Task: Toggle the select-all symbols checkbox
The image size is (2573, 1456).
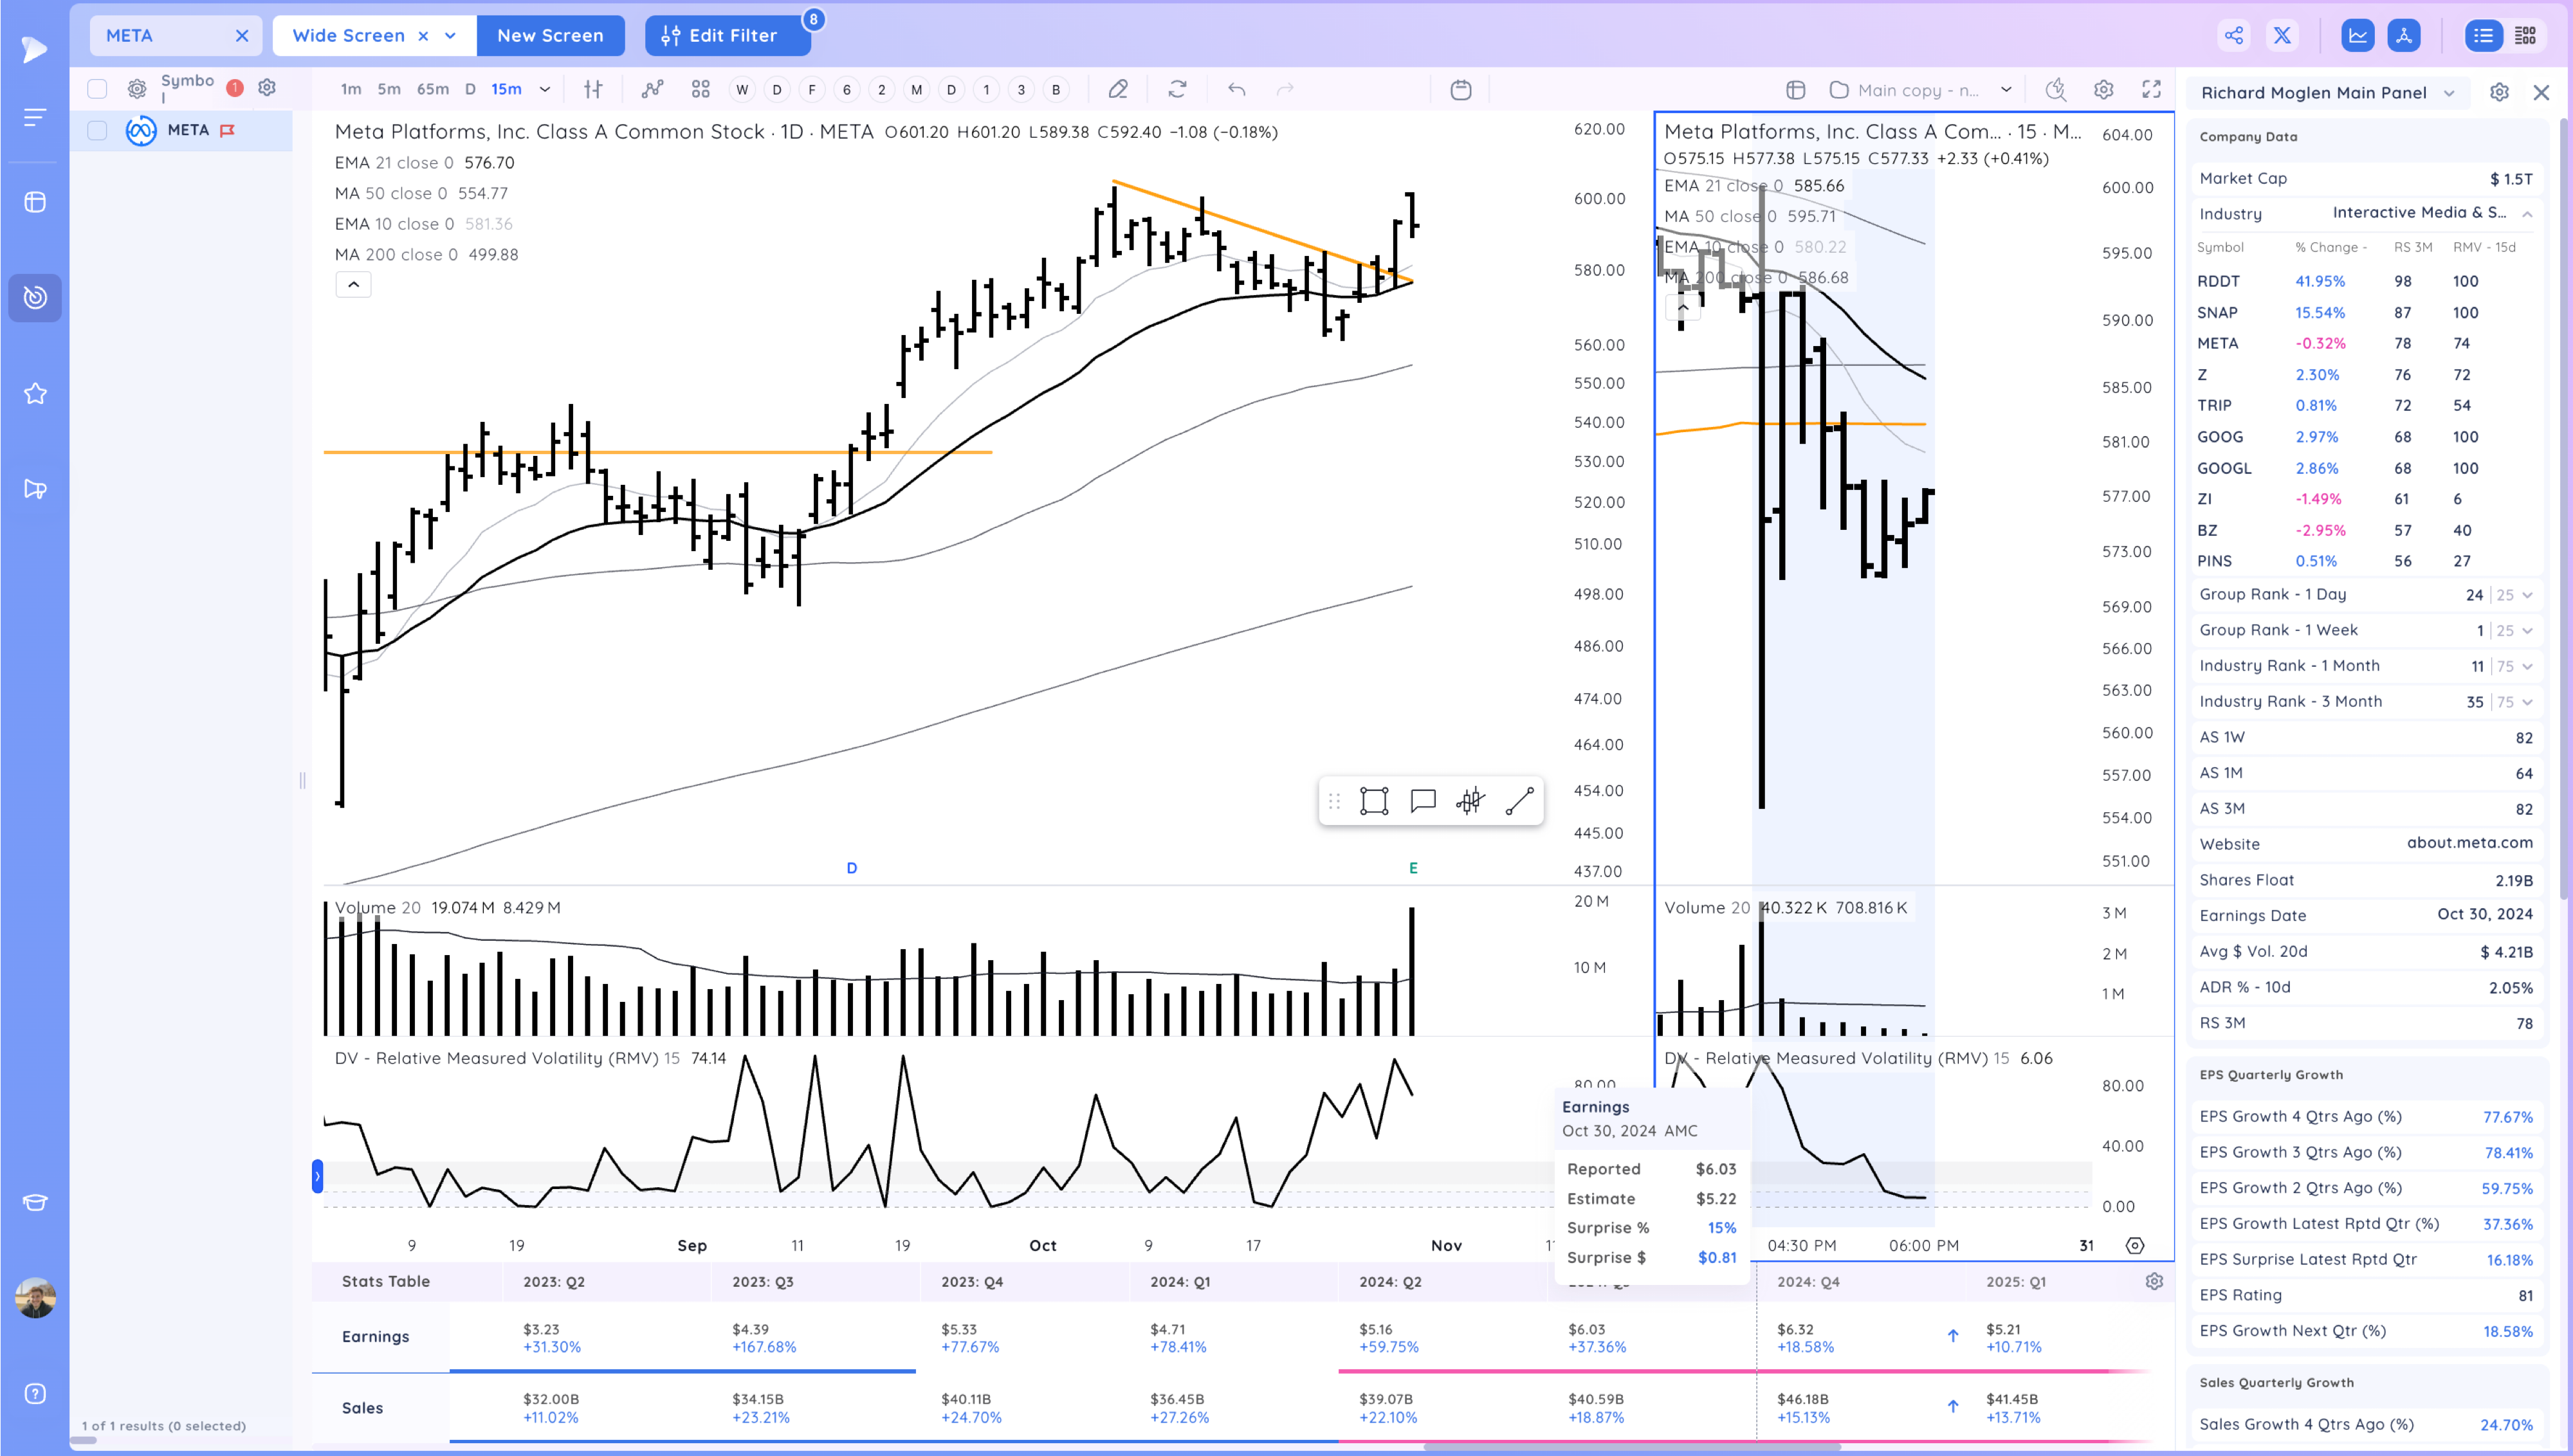Action: tap(97, 89)
